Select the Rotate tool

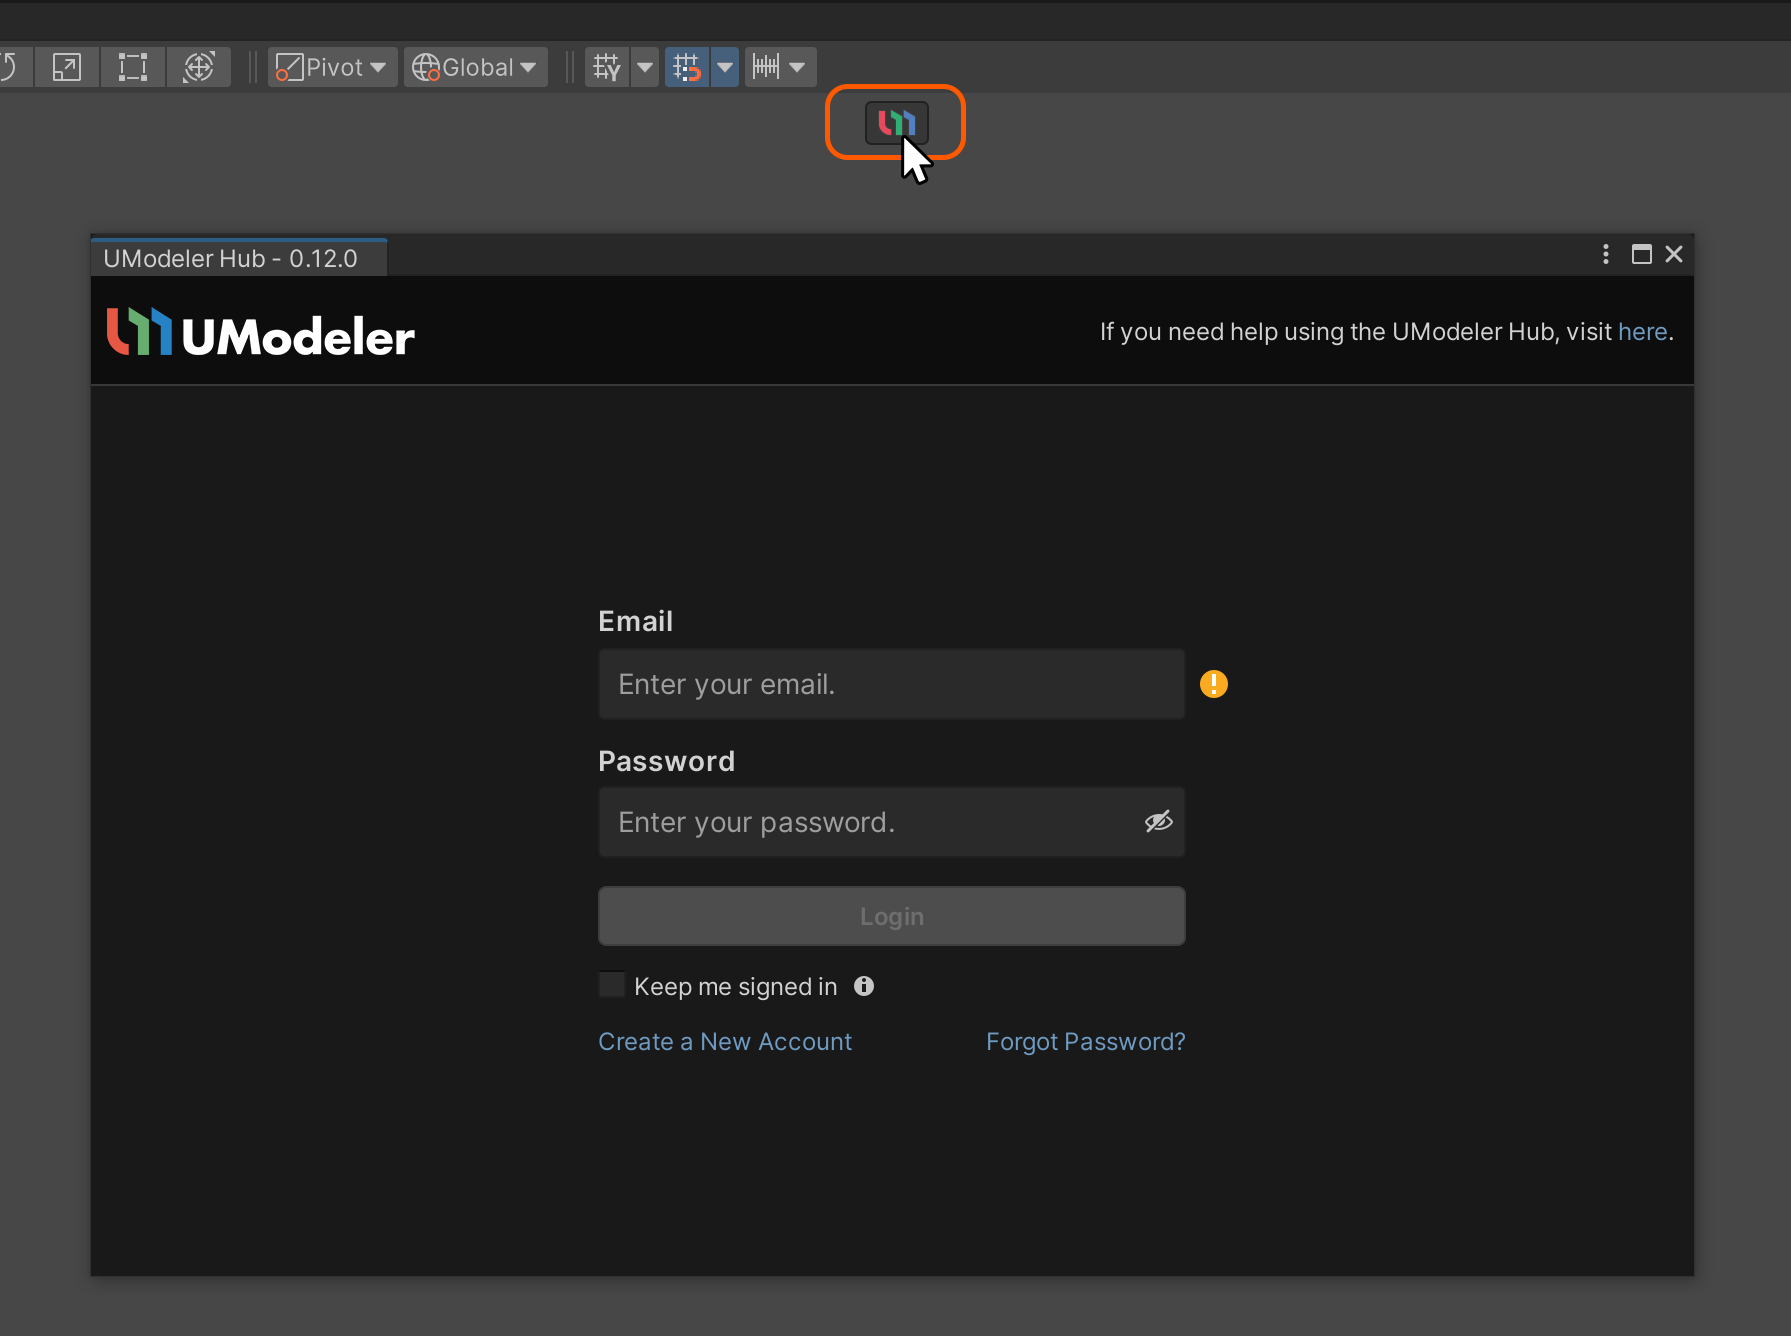[x=10, y=67]
